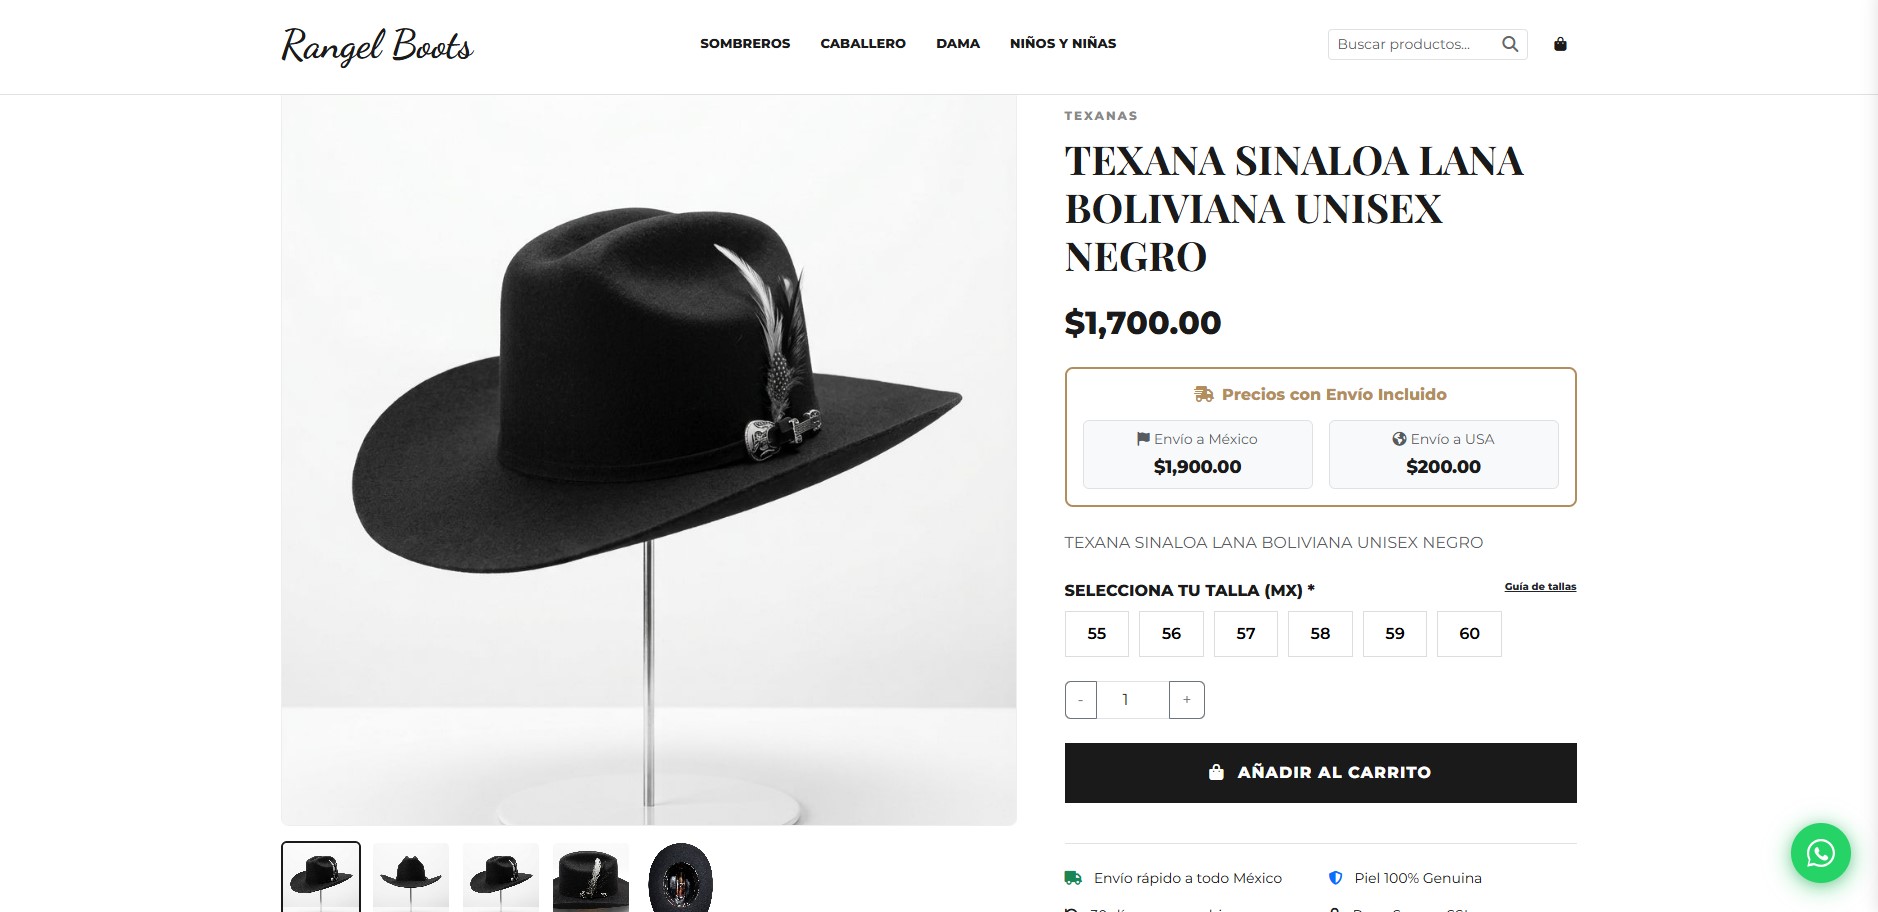
Task: Click the green delivery truck icon
Action: (1073, 878)
